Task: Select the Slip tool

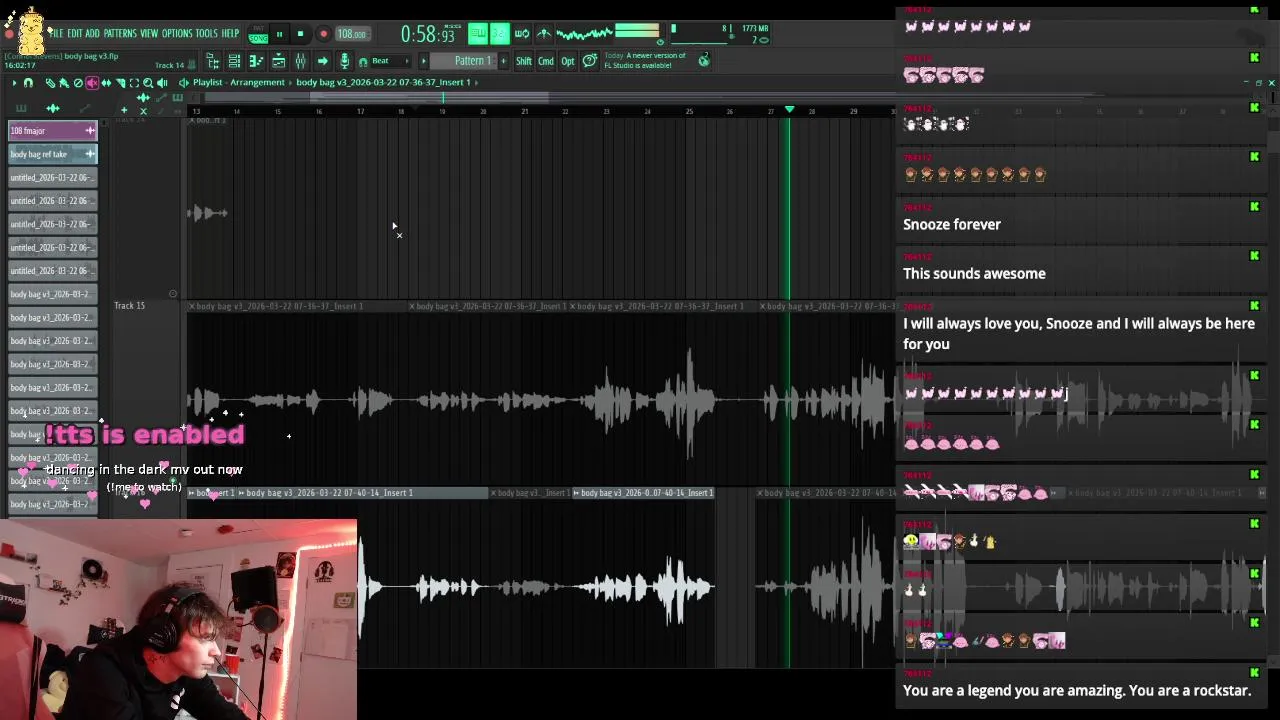Action: 106,83
